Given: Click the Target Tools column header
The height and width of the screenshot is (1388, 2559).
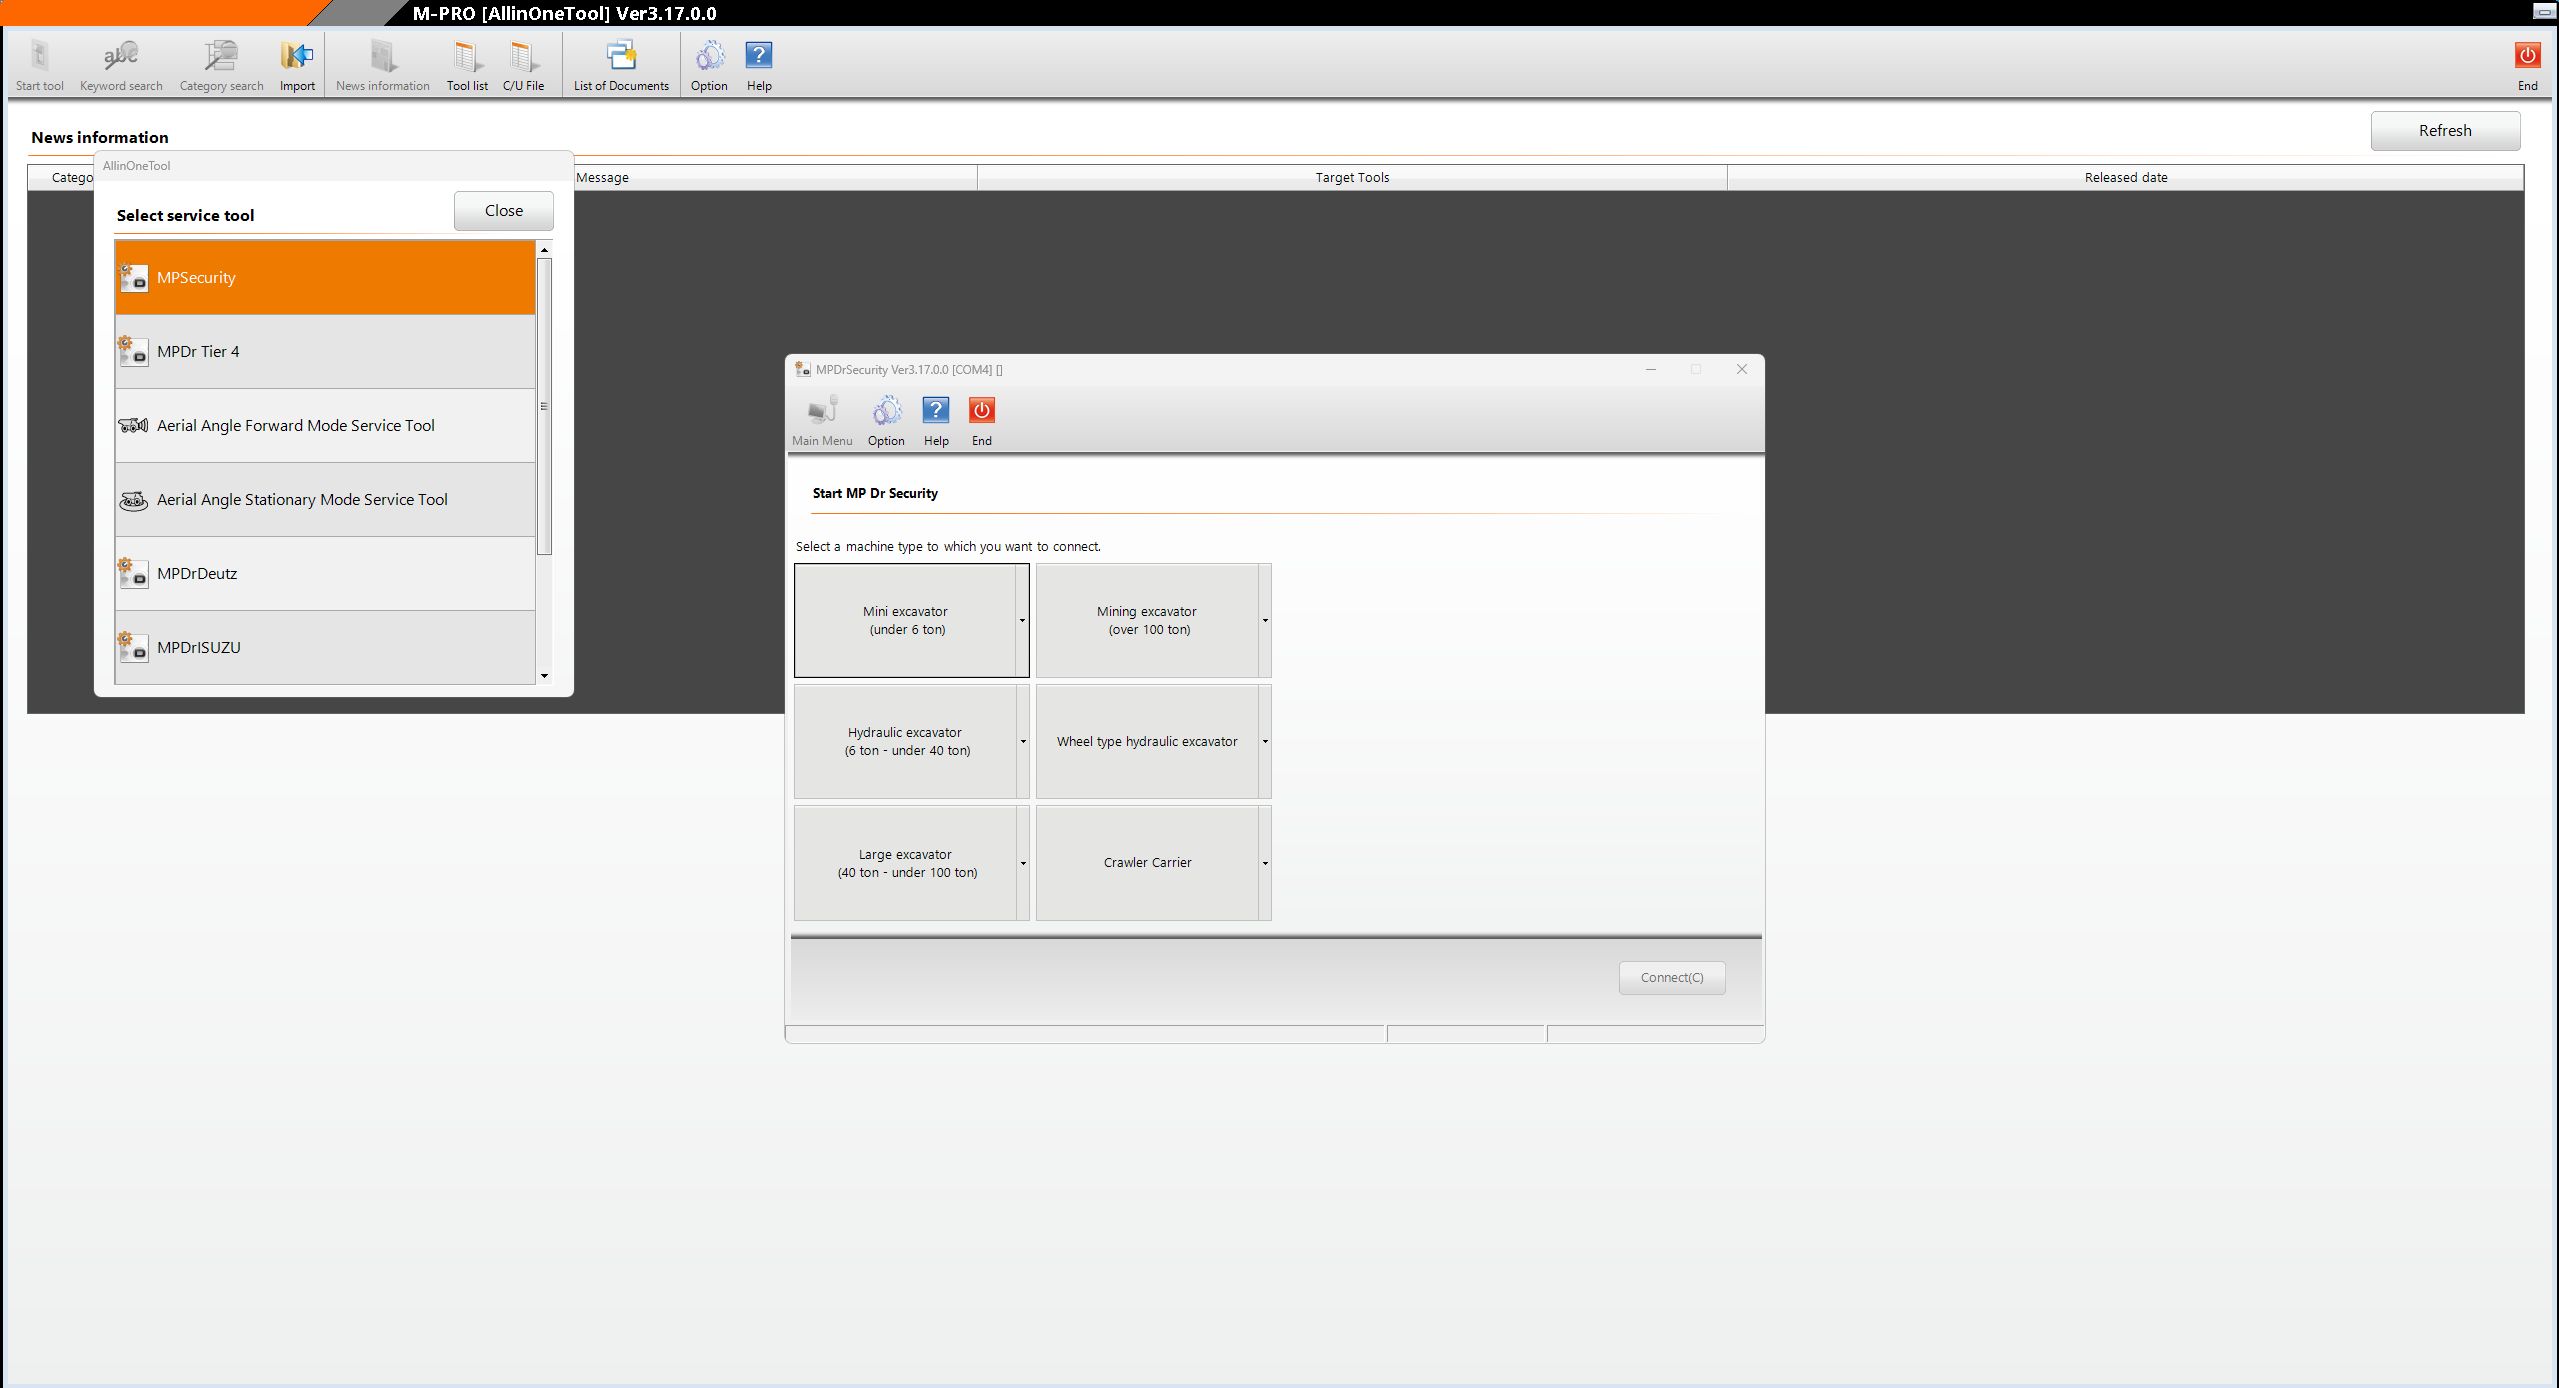Looking at the screenshot, I should tap(1352, 178).
